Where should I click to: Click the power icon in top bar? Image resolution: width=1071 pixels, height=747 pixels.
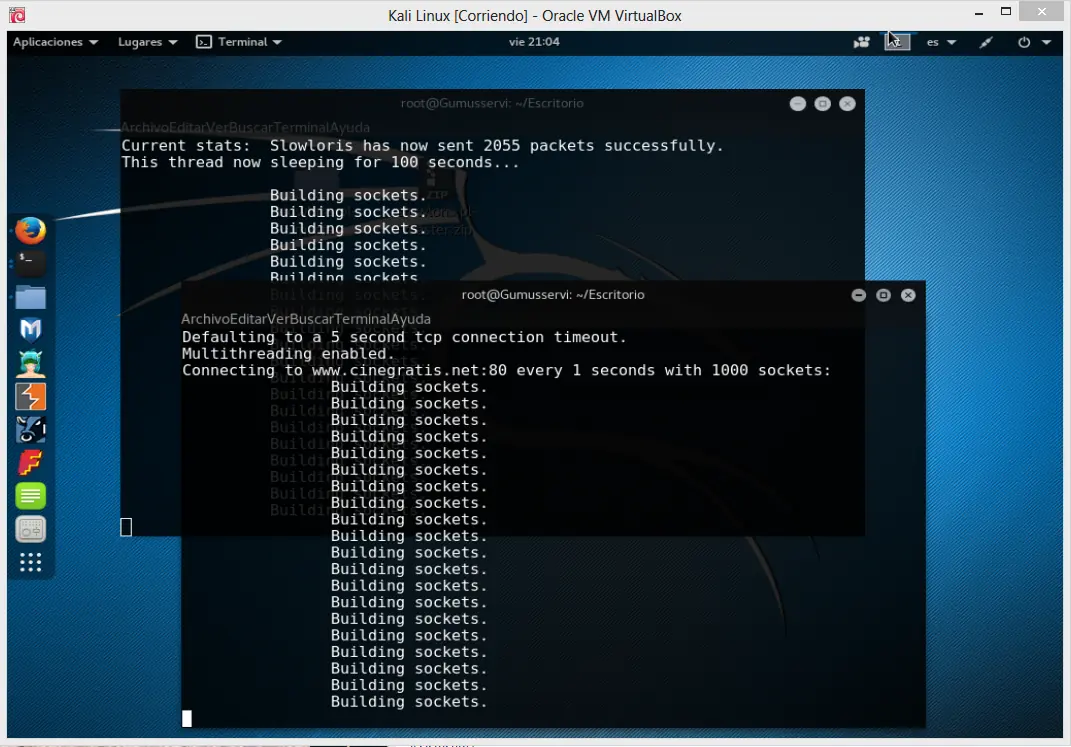[1023, 42]
